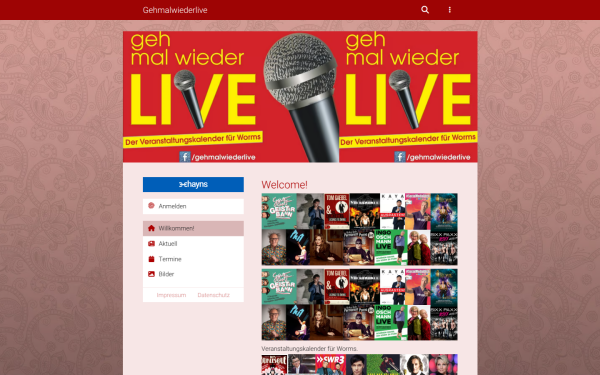Open the second event poster collage
The height and width of the screenshot is (375, 600).
pyautogui.click(x=360, y=305)
